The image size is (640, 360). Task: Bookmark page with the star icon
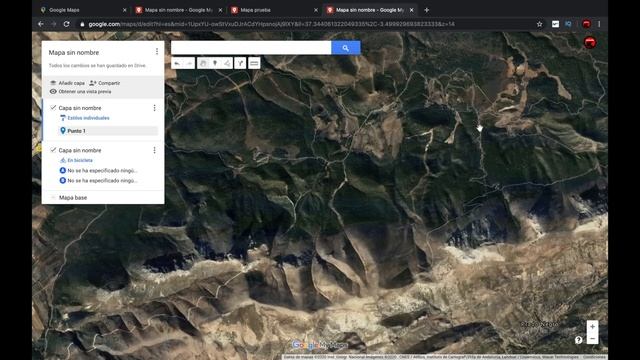tap(540, 24)
